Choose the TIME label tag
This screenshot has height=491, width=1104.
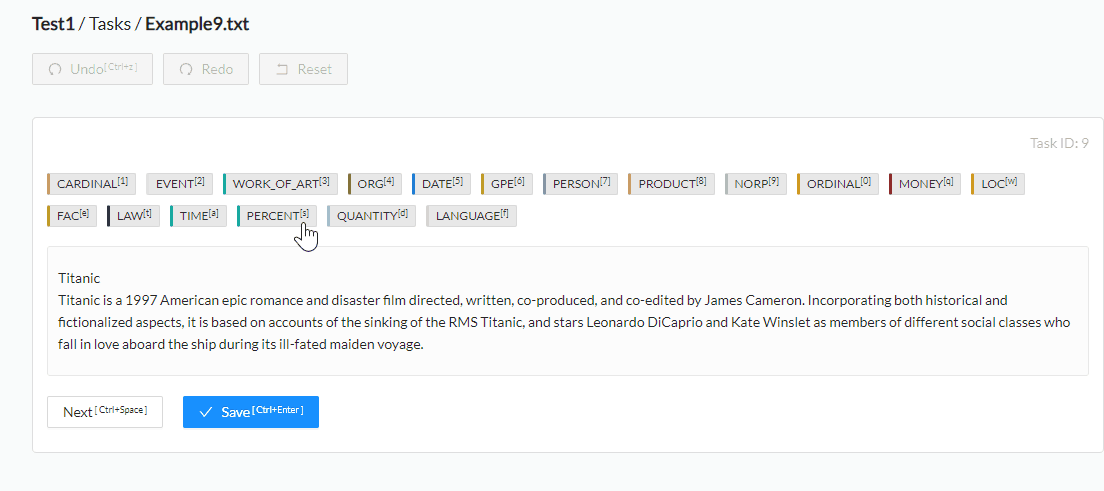click(198, 216)
